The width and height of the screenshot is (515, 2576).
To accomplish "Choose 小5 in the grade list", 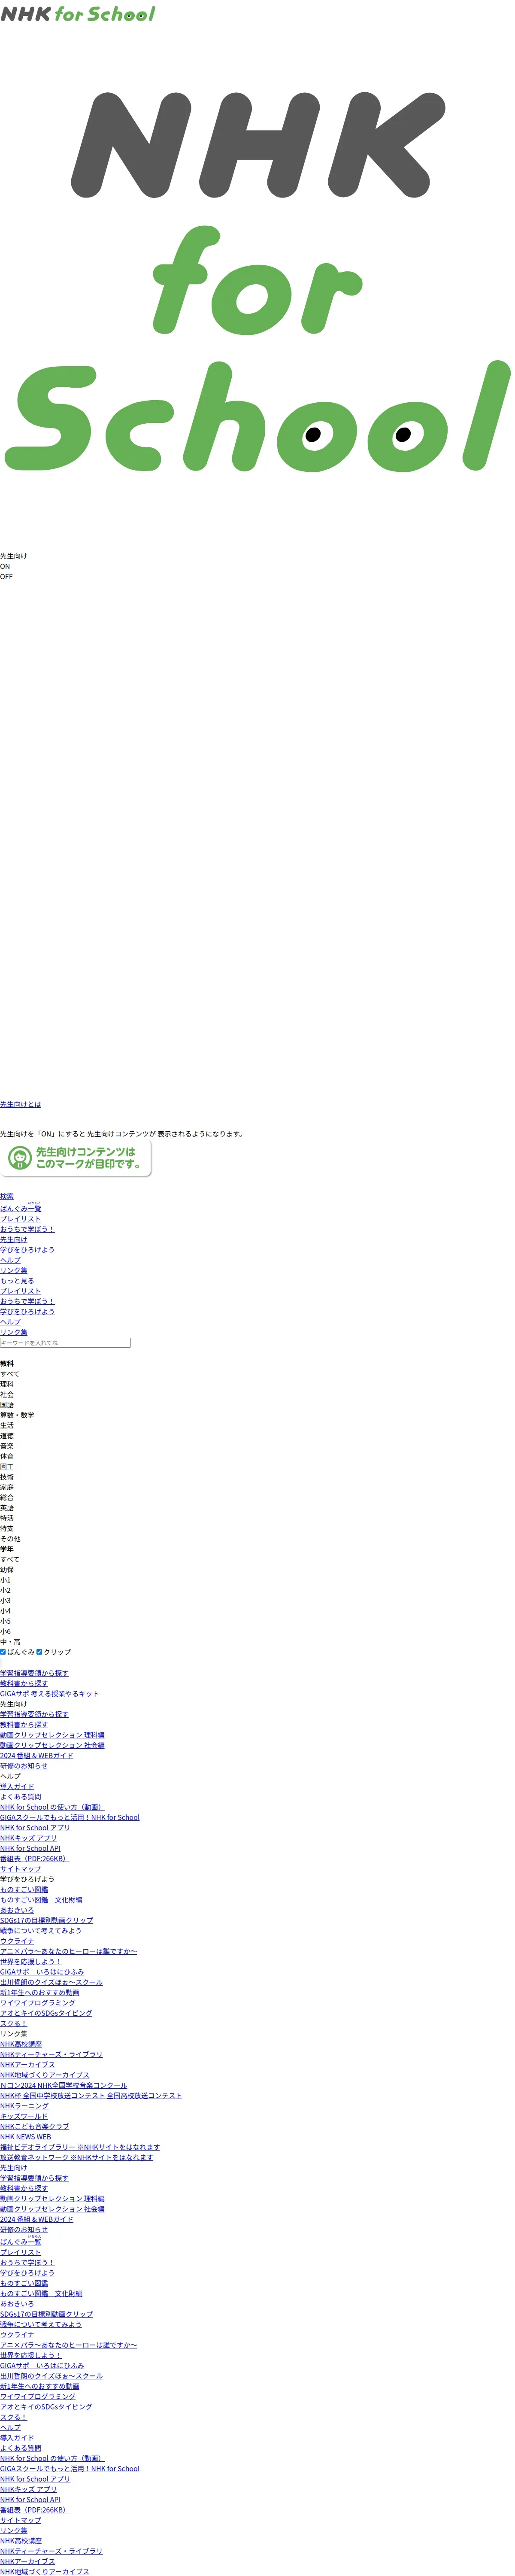I will click(6, 1622).
